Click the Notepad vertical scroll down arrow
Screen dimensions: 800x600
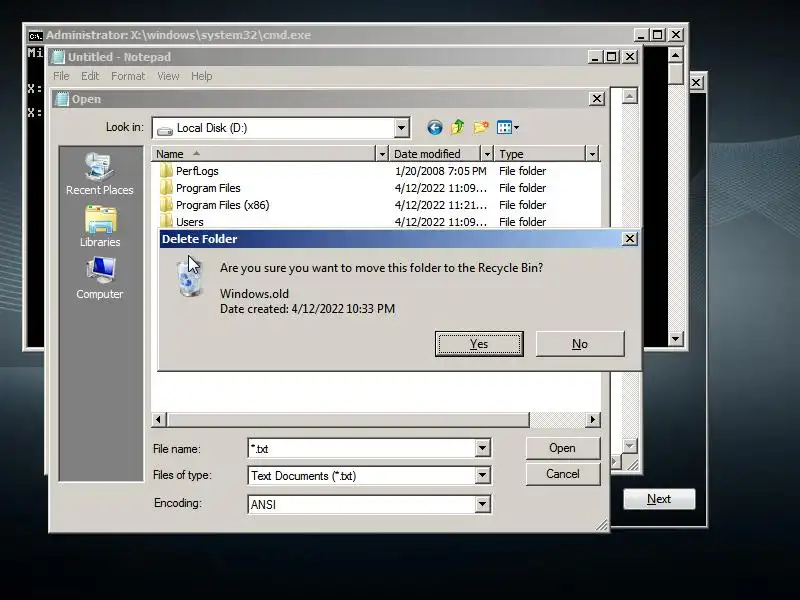click(x=630, y=446)
